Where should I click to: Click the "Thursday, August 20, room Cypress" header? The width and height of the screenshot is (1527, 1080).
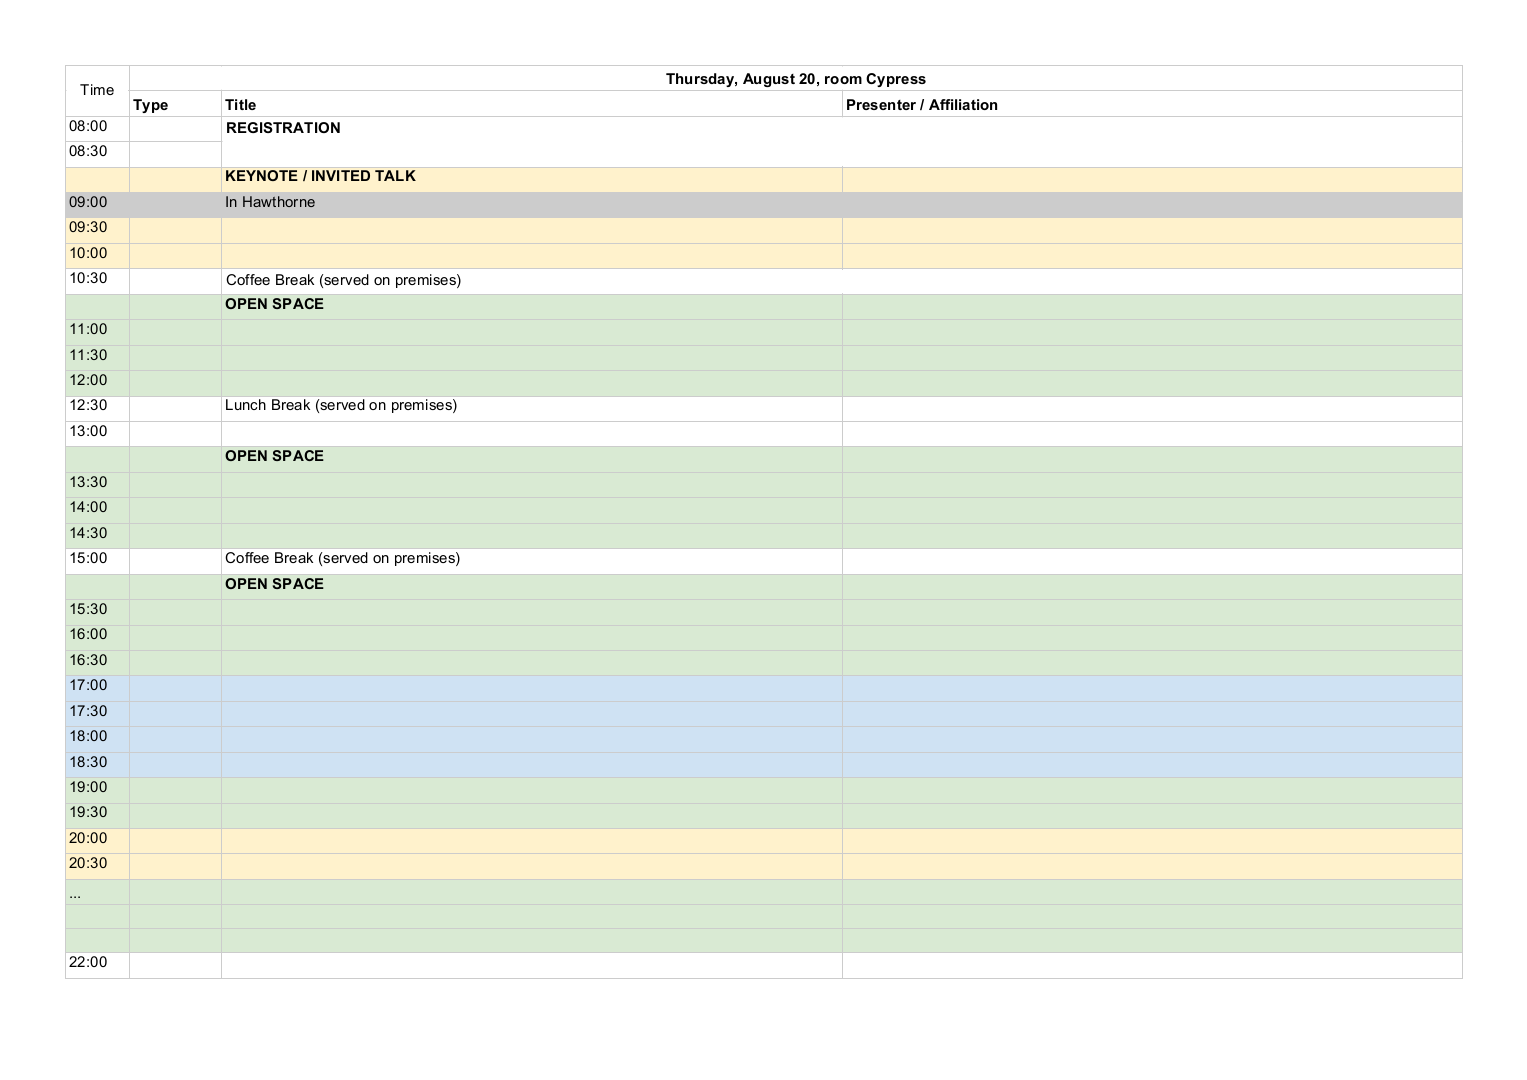click(795, 79)
